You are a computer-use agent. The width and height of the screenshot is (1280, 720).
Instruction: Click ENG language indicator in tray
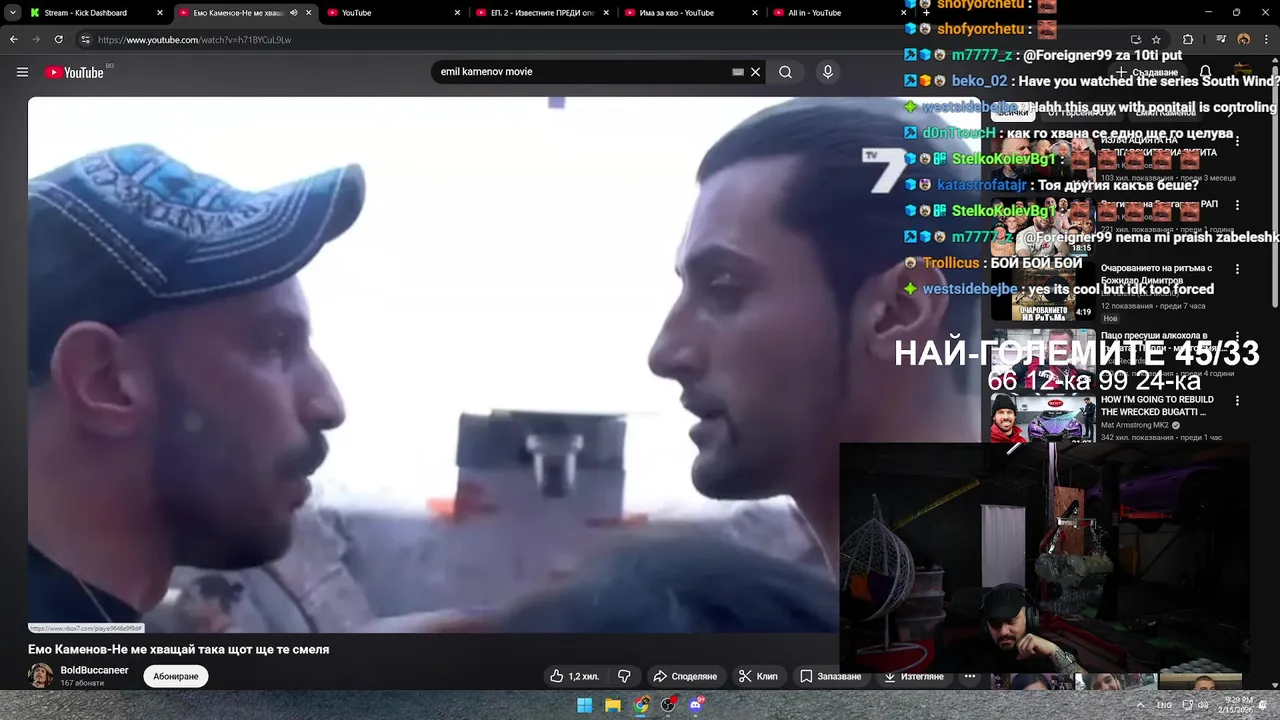tap(1164, 705)
